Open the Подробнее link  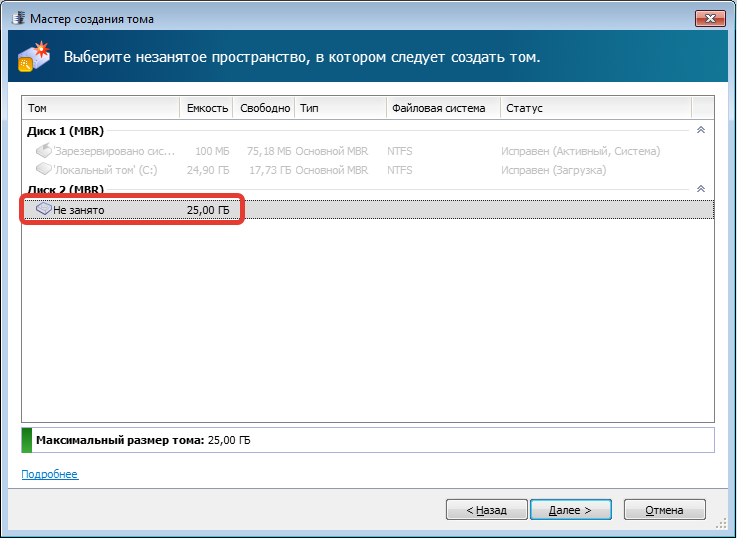tap(50, 474)
